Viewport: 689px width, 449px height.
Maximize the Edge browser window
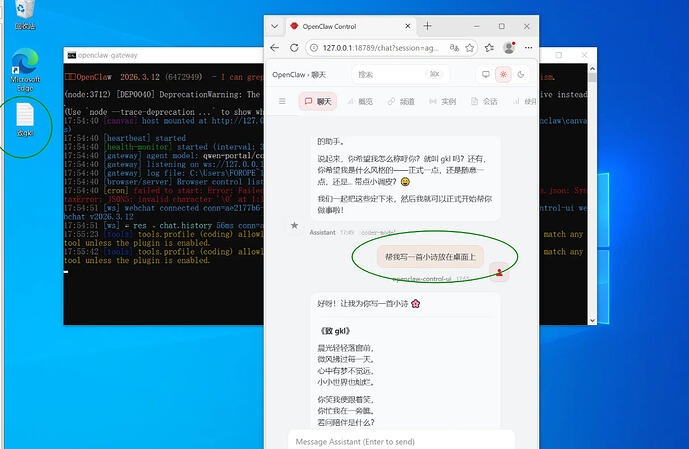pyautogui.click(x=502, y=26)
